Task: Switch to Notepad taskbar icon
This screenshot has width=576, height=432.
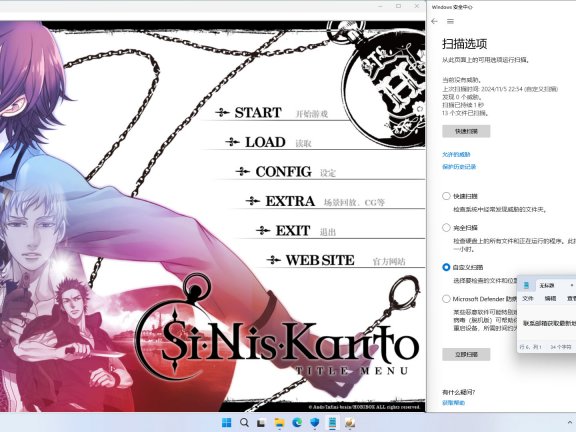Action: click(332, 422)
